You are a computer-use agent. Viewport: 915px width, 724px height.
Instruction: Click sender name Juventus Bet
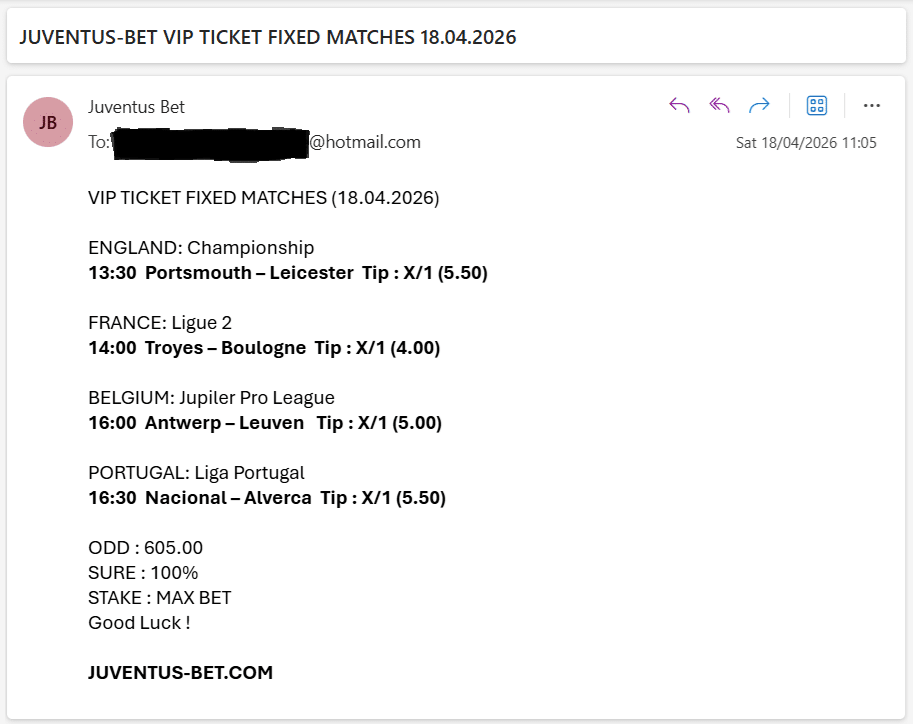tap(136, 107)
